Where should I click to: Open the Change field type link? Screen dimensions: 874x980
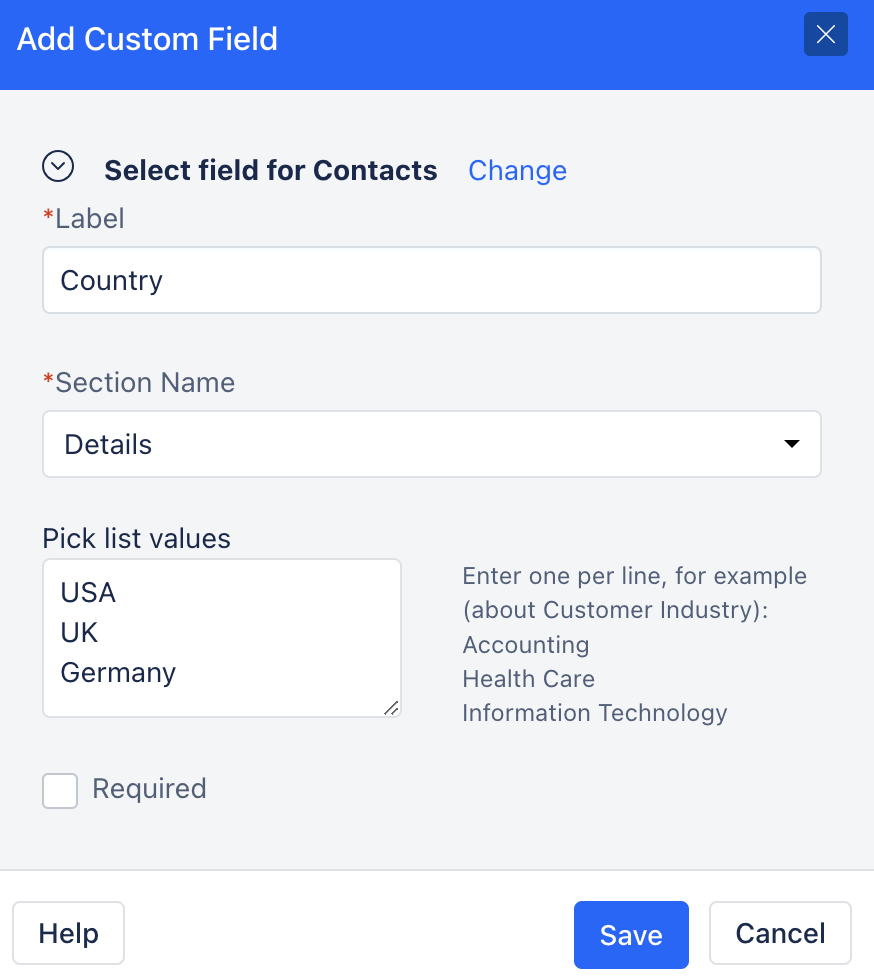pyautogui.click(x=517, y=170)
